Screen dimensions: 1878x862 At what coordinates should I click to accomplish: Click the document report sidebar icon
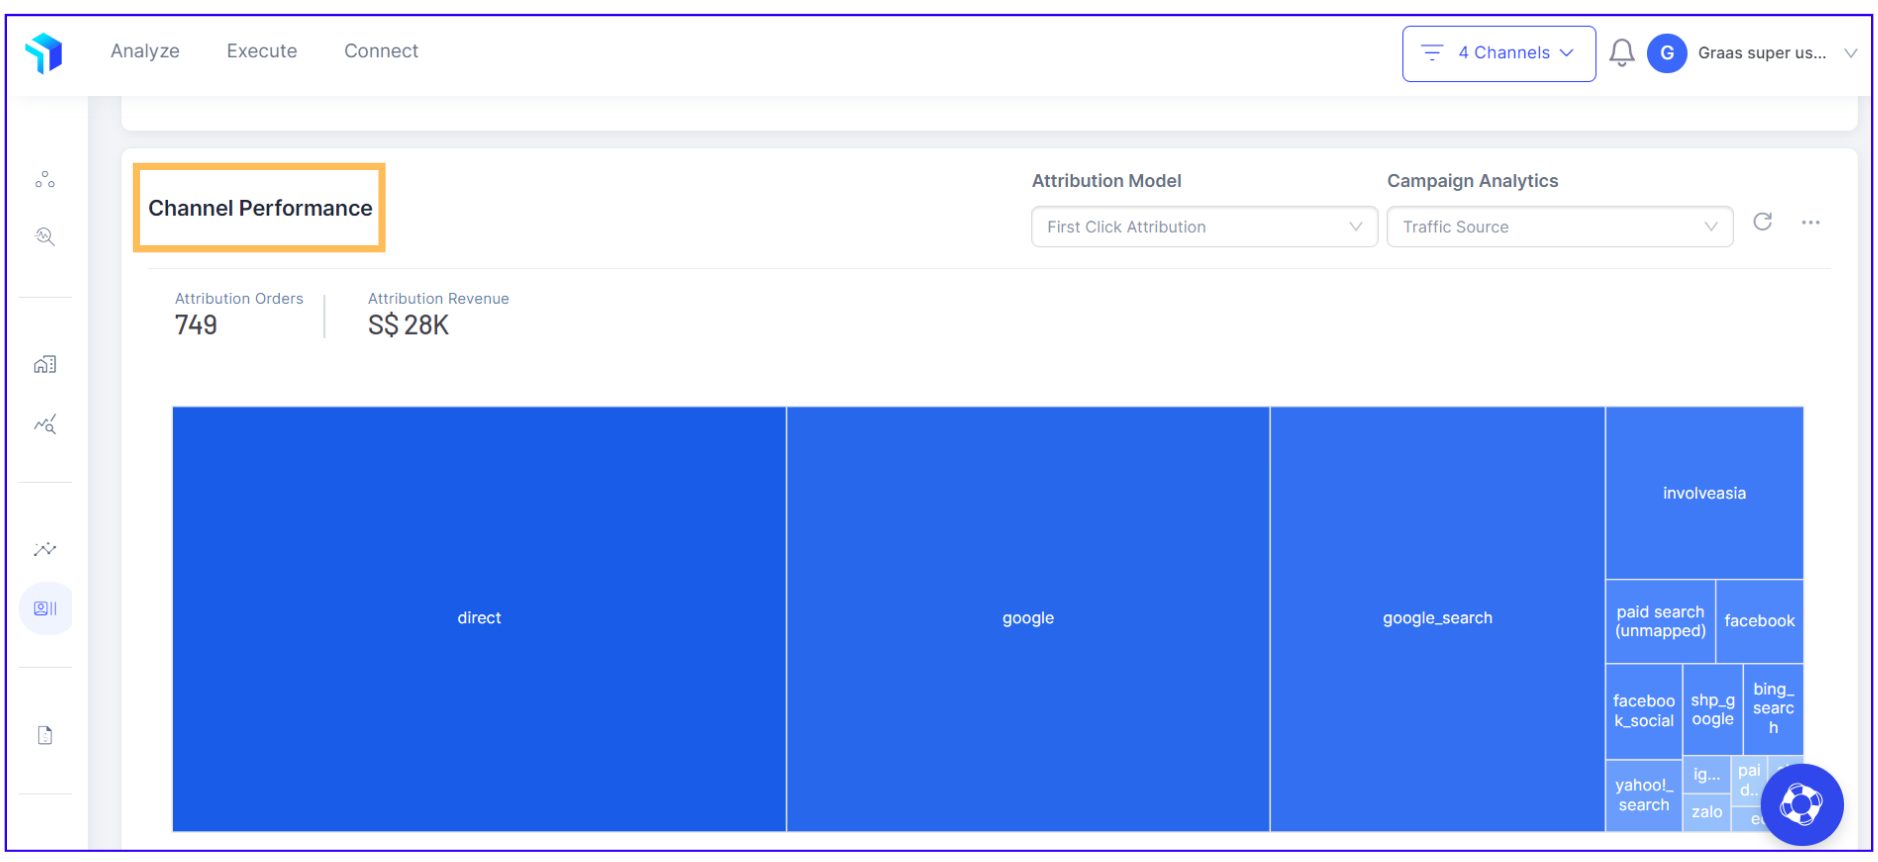pos(45,735)
